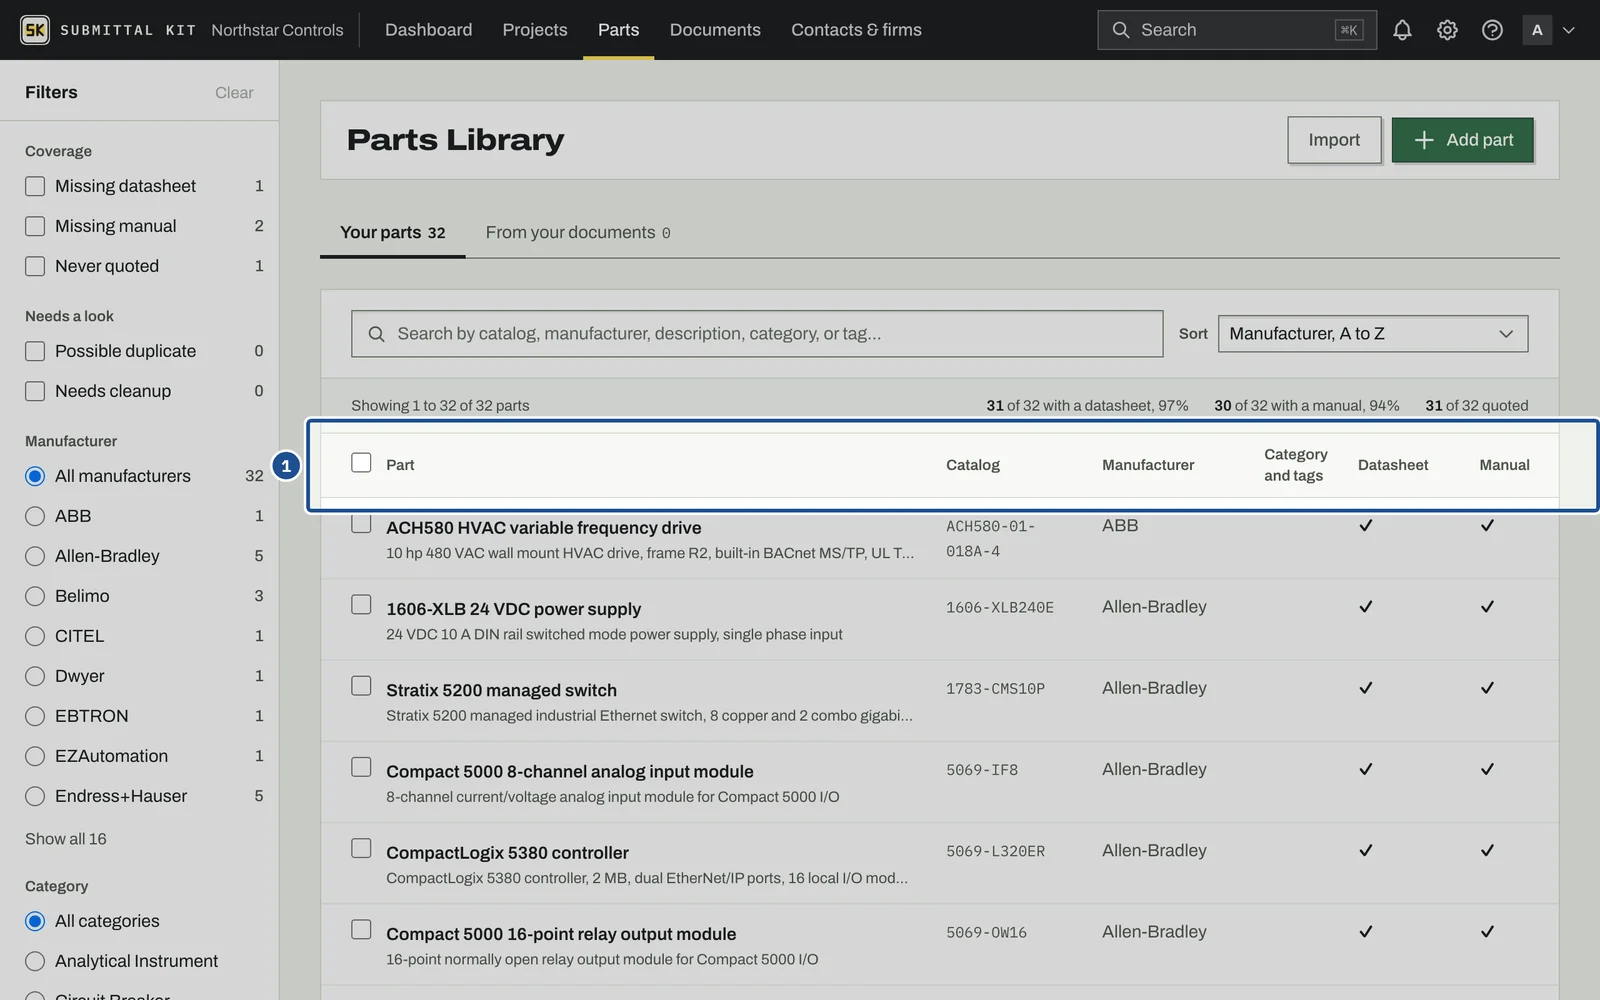Click catalog number 5069-IF8
The height and width of the screenshot is (1000, 1600).
pos(982,770)
